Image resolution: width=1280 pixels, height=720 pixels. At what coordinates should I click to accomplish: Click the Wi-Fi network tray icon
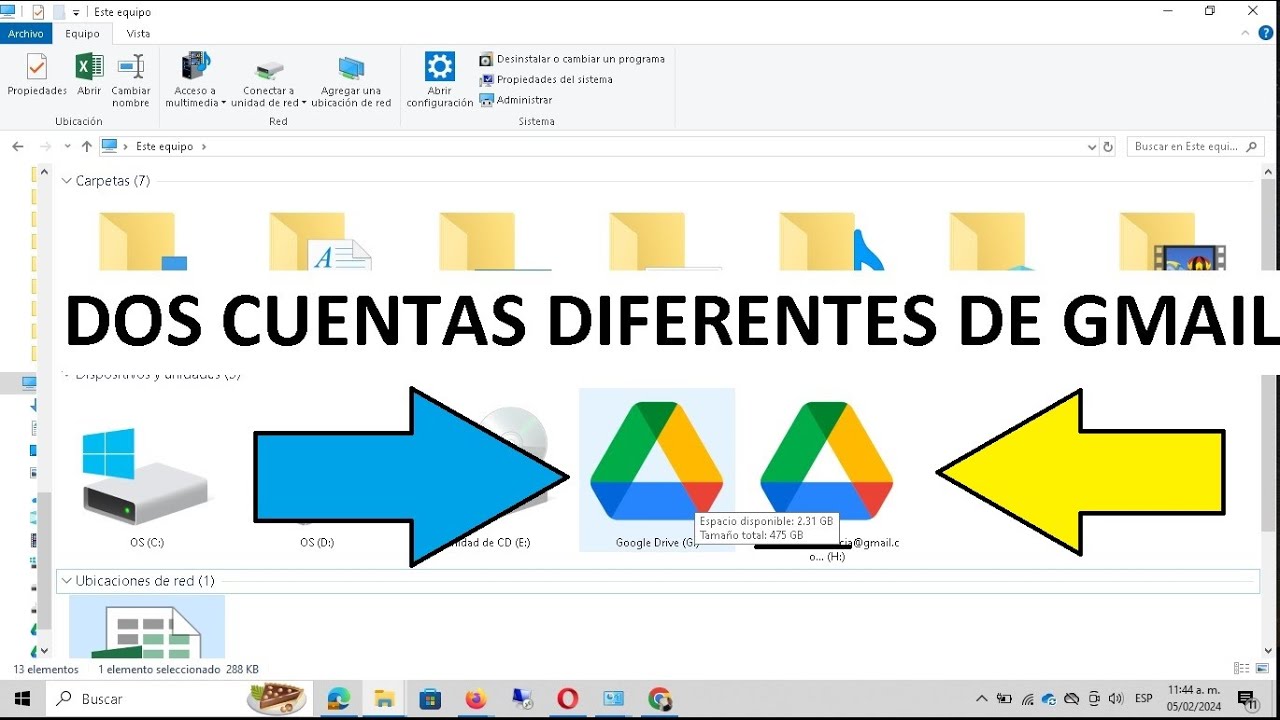point(1027,699)
